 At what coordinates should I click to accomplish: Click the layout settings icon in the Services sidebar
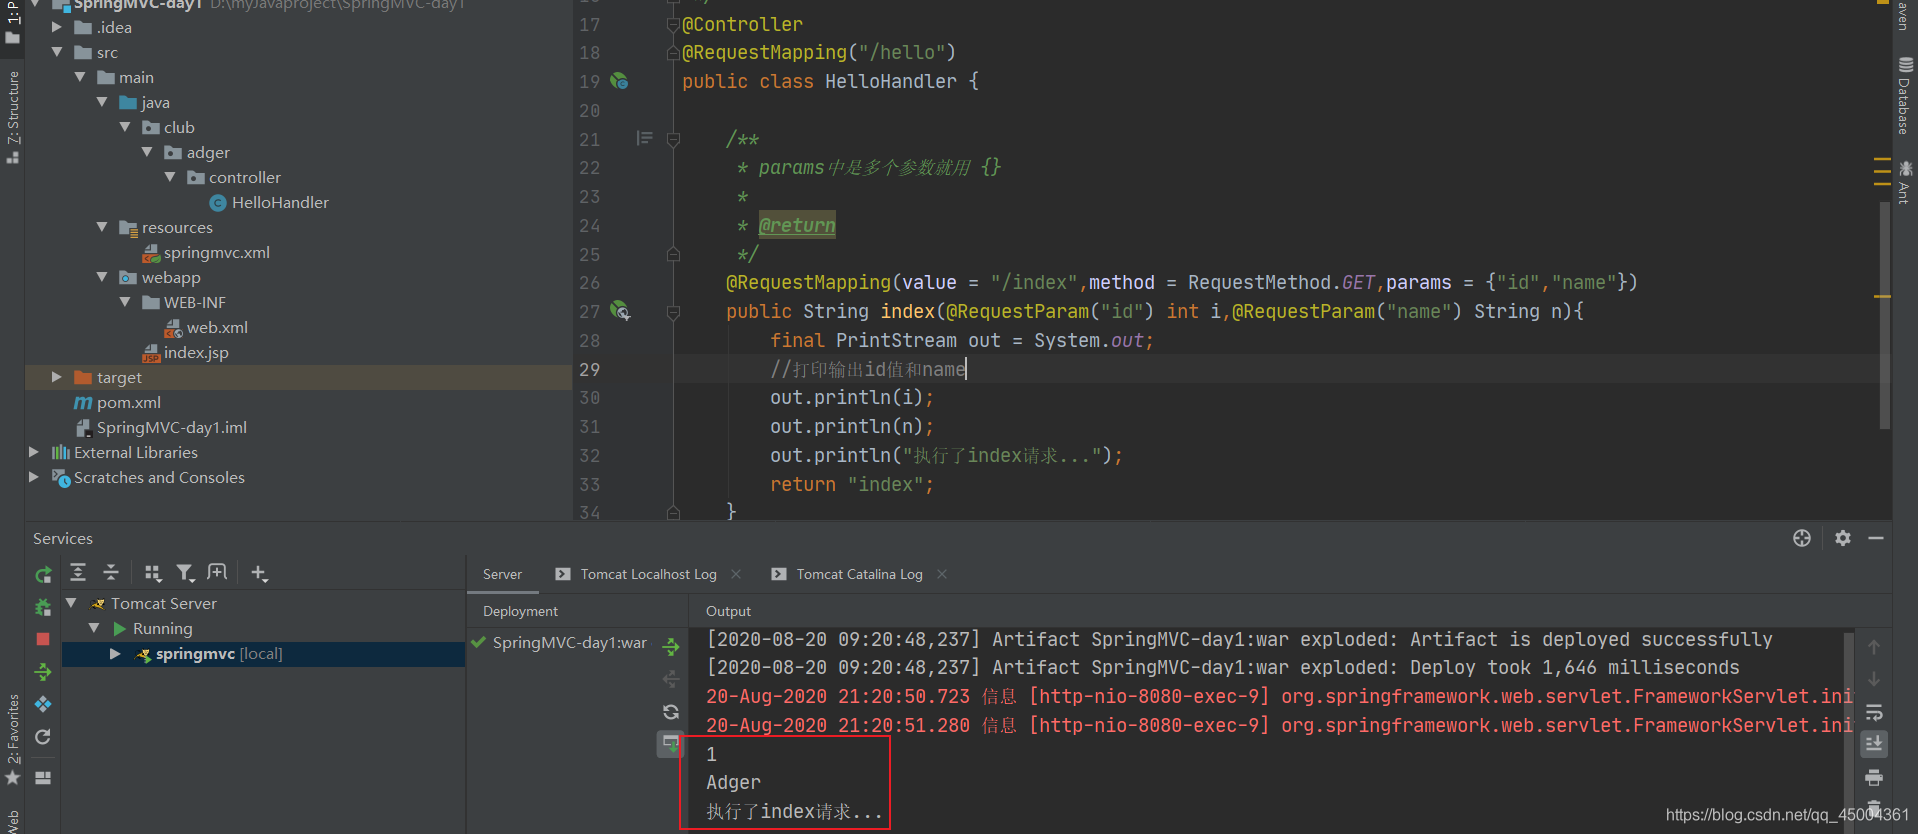pos(43,777)
